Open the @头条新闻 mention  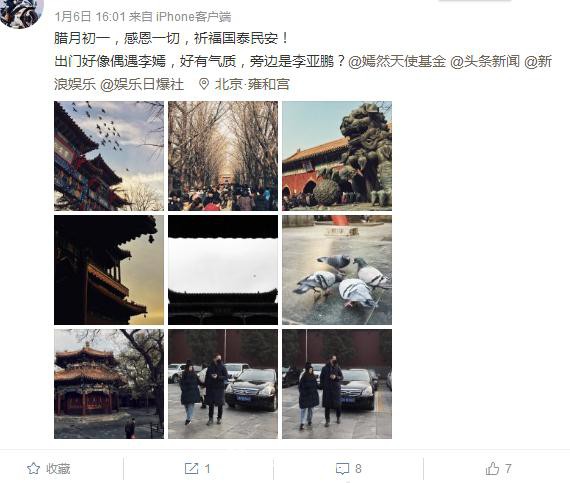pyautogui.click(x=485, y=61)
